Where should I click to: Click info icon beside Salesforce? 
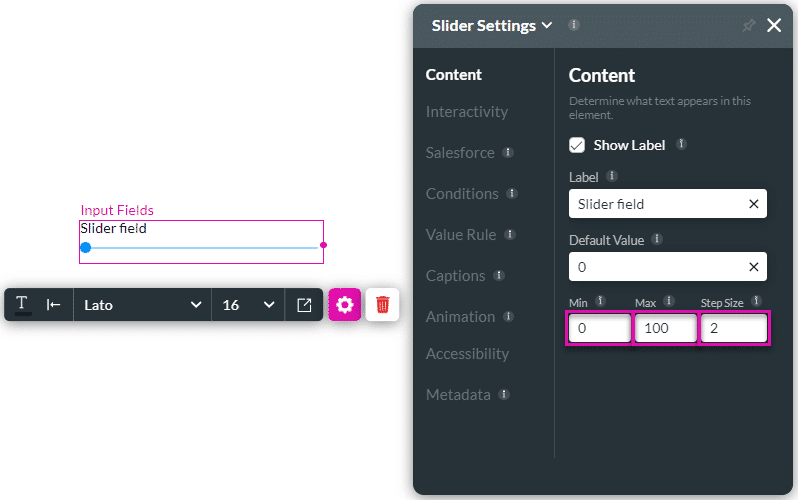click(x=508, y=153)
